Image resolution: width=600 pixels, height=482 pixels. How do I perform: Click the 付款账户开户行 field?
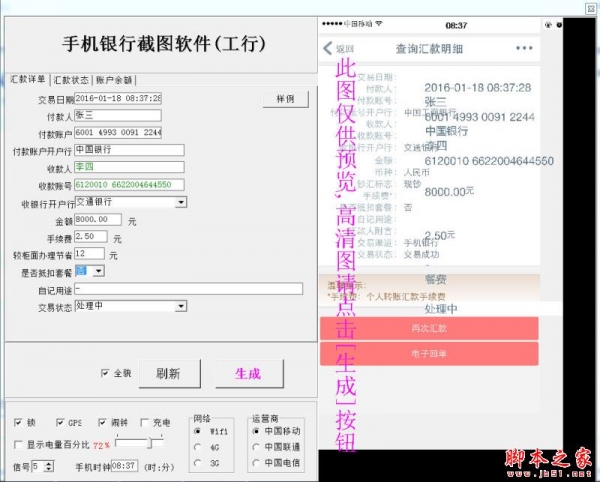(x=129, y=150)
